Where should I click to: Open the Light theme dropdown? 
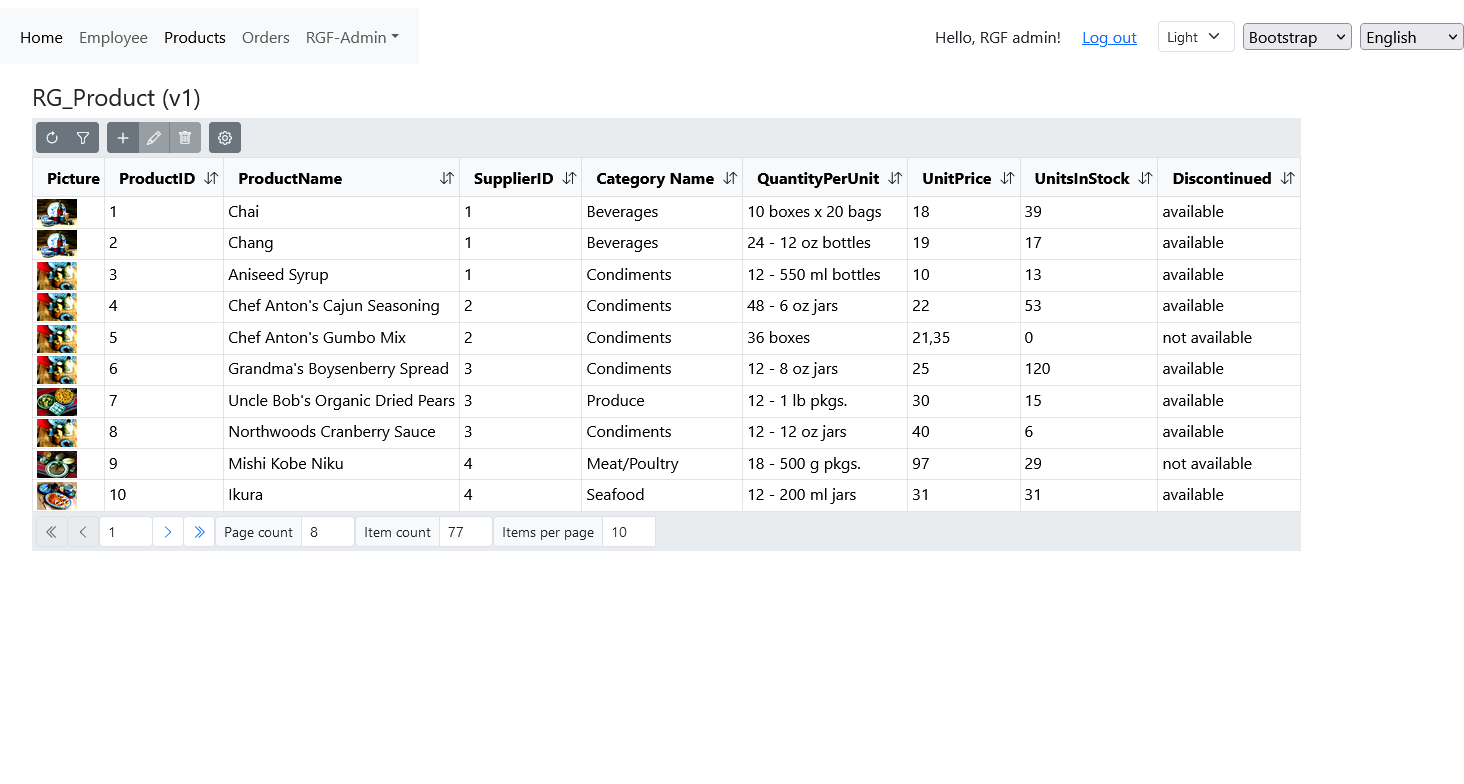(1195, 37)
